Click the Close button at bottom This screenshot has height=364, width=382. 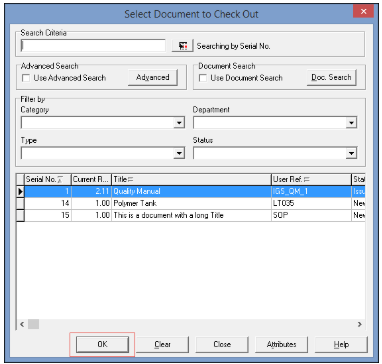point(222,344)
